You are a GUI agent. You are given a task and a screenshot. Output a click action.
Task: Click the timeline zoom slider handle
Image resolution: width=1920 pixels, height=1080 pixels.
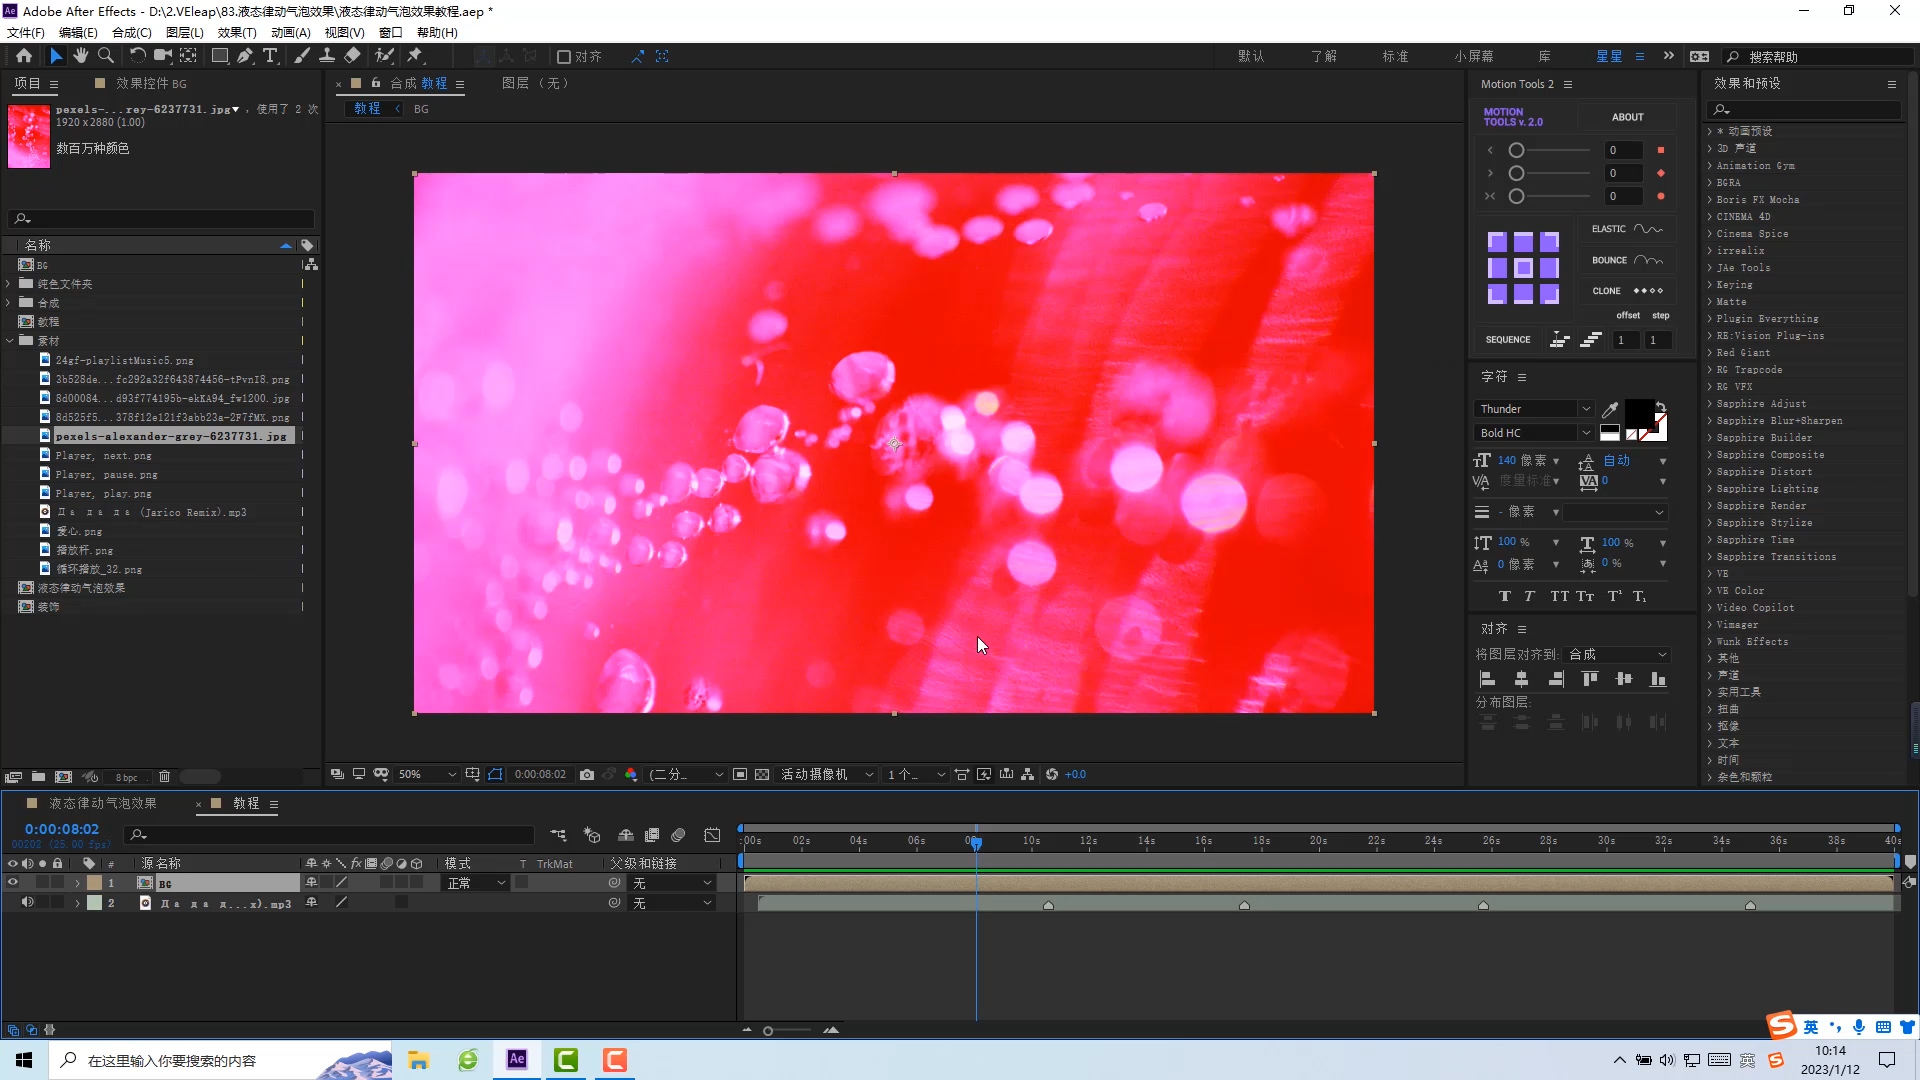click(768, 1030)
